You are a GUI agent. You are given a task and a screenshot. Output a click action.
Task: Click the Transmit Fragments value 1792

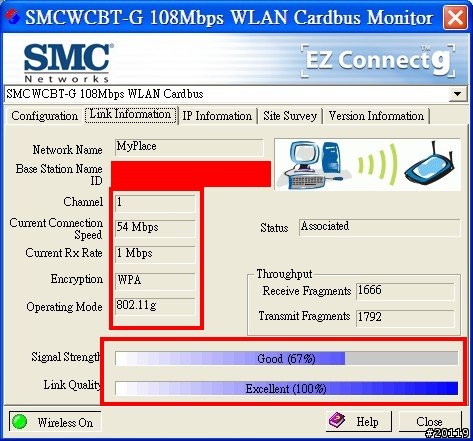405,318
